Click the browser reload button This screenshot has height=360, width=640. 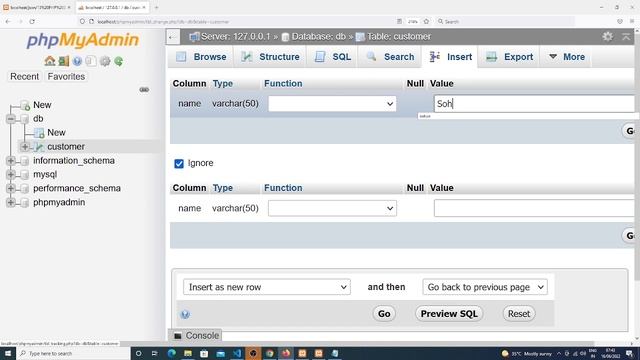coord(32,21)
